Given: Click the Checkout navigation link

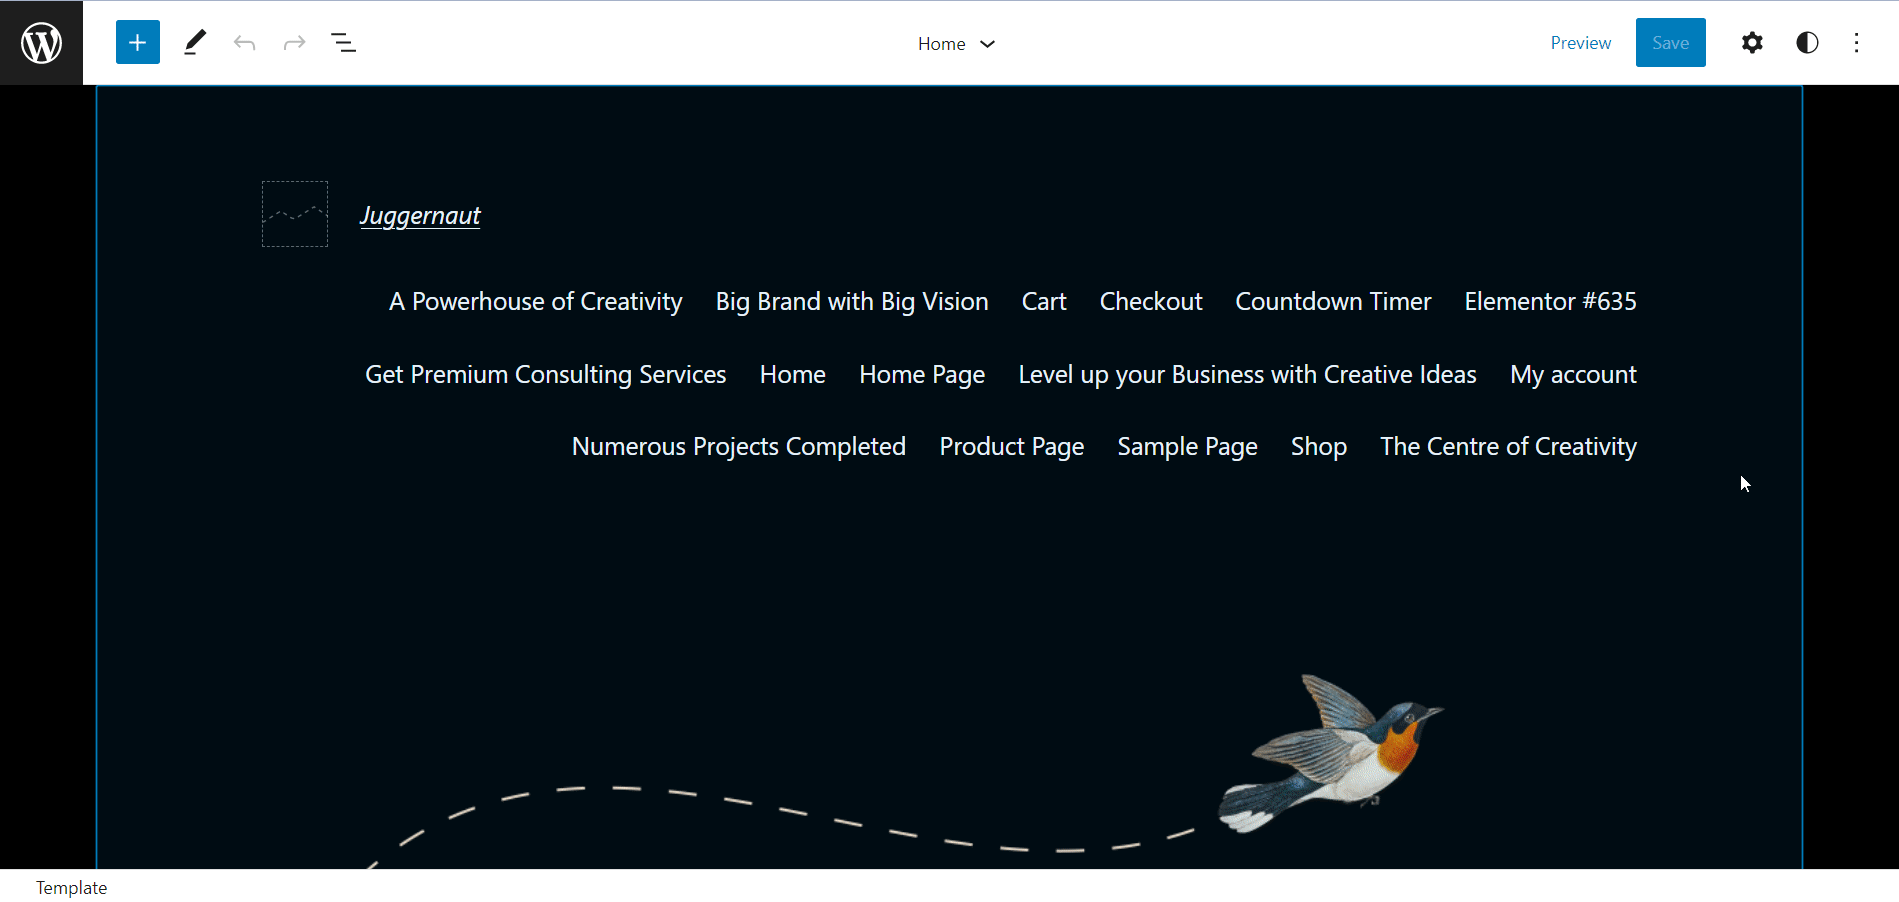Looking at the screenshot, I should click(x=1151, y=302).
